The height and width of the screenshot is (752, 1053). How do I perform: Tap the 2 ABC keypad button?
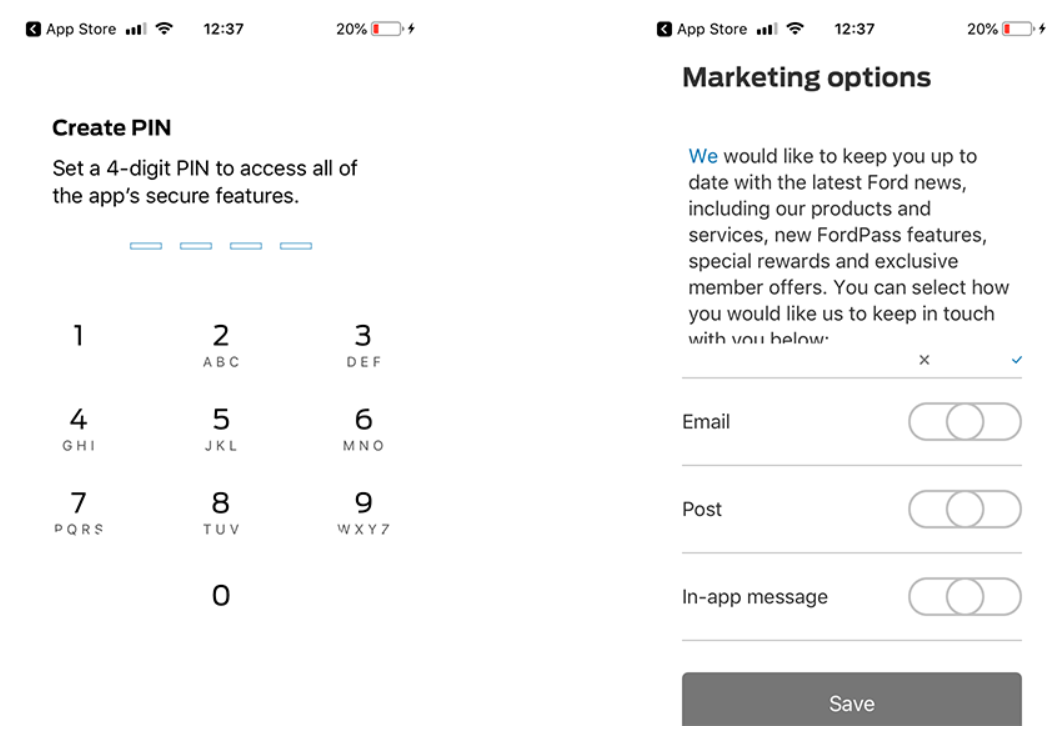(x=221, y=345)
